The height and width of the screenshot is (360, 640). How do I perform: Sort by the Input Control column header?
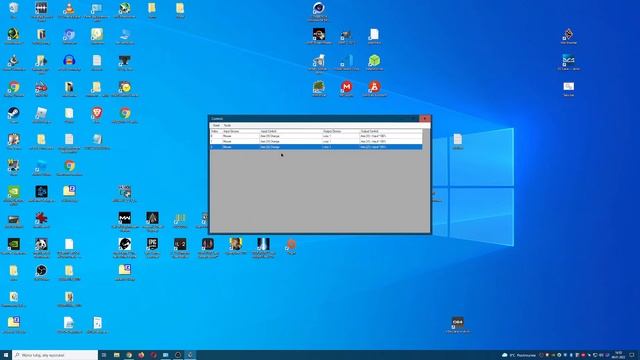pyautogui.click(x=291, y=131)
